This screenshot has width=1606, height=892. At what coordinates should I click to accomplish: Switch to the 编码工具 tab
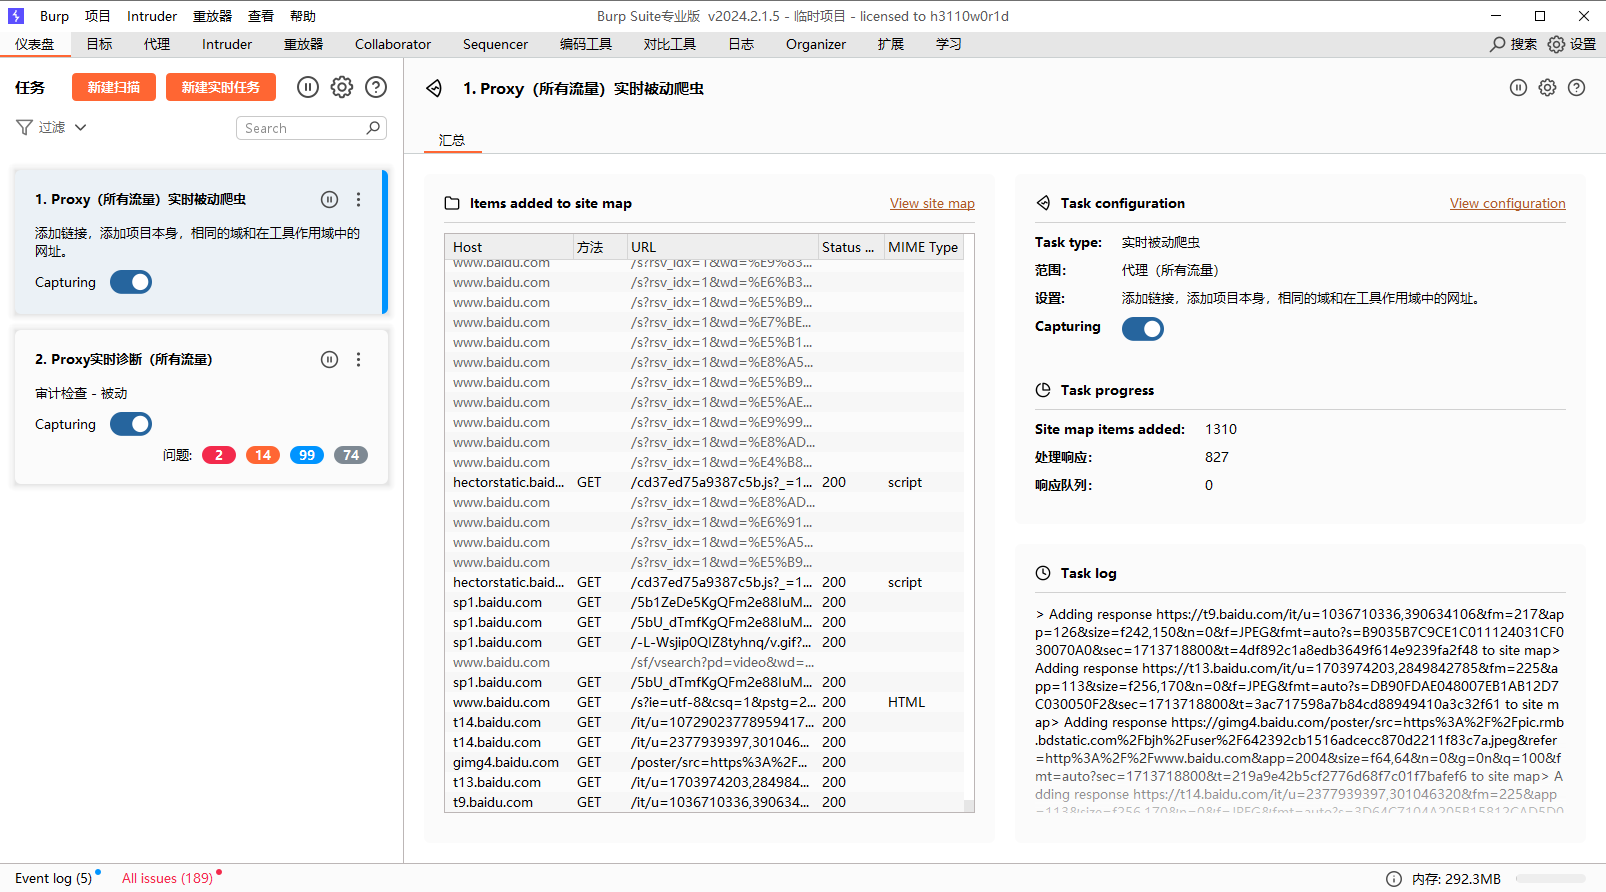586,44
